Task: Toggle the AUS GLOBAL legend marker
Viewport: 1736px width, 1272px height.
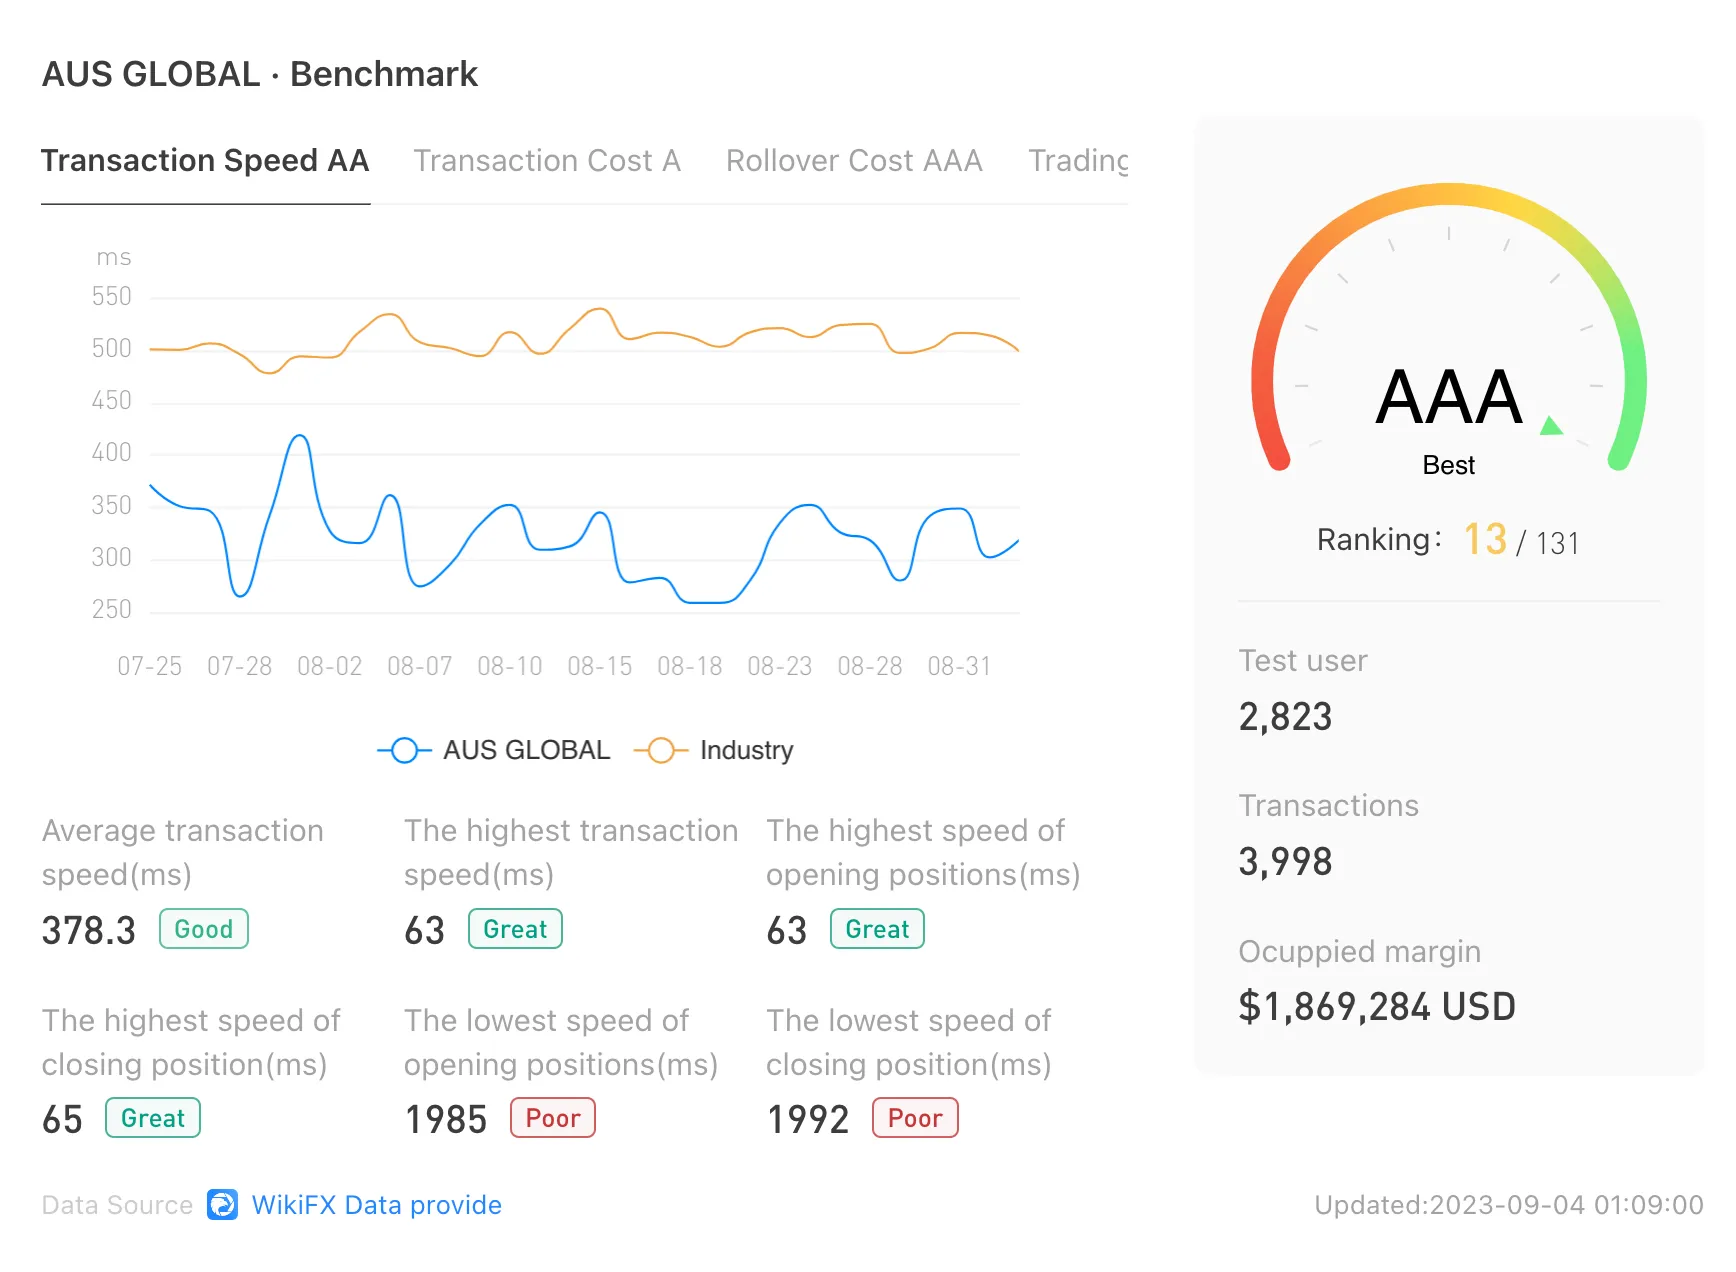Action: tap(404, 750)
